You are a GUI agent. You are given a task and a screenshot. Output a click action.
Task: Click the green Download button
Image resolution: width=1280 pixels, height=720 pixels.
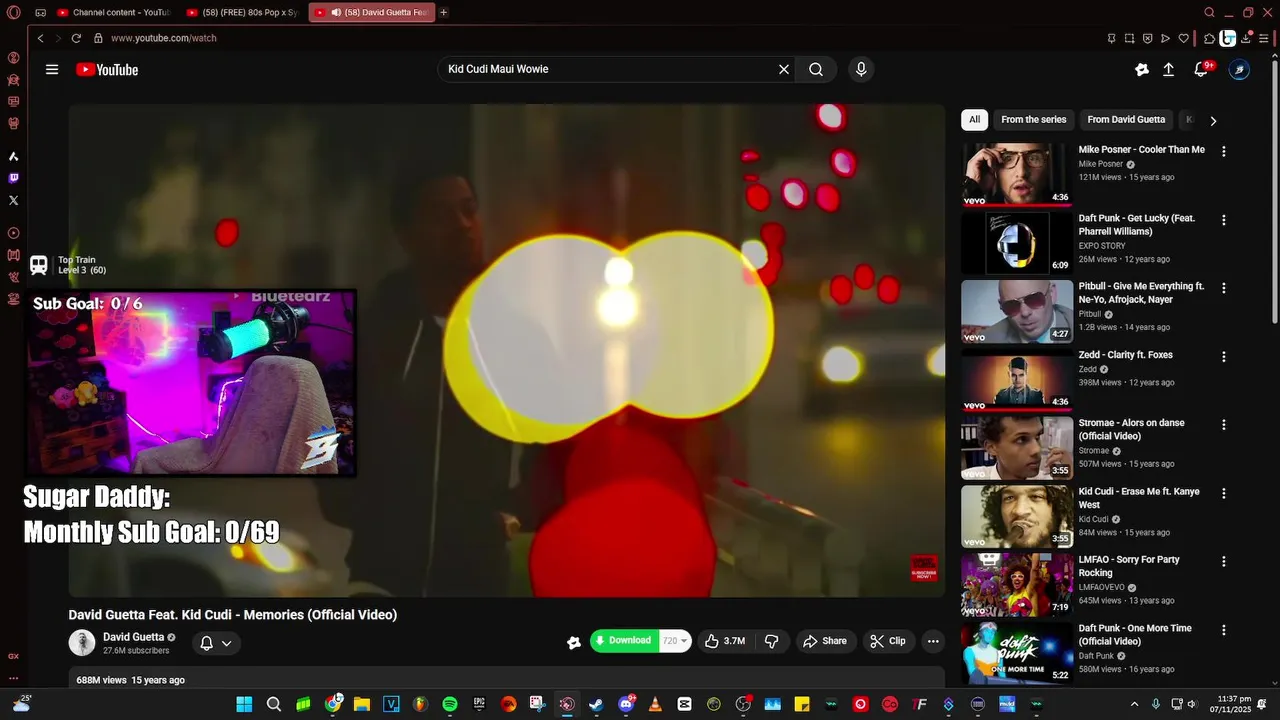point(624,641)
